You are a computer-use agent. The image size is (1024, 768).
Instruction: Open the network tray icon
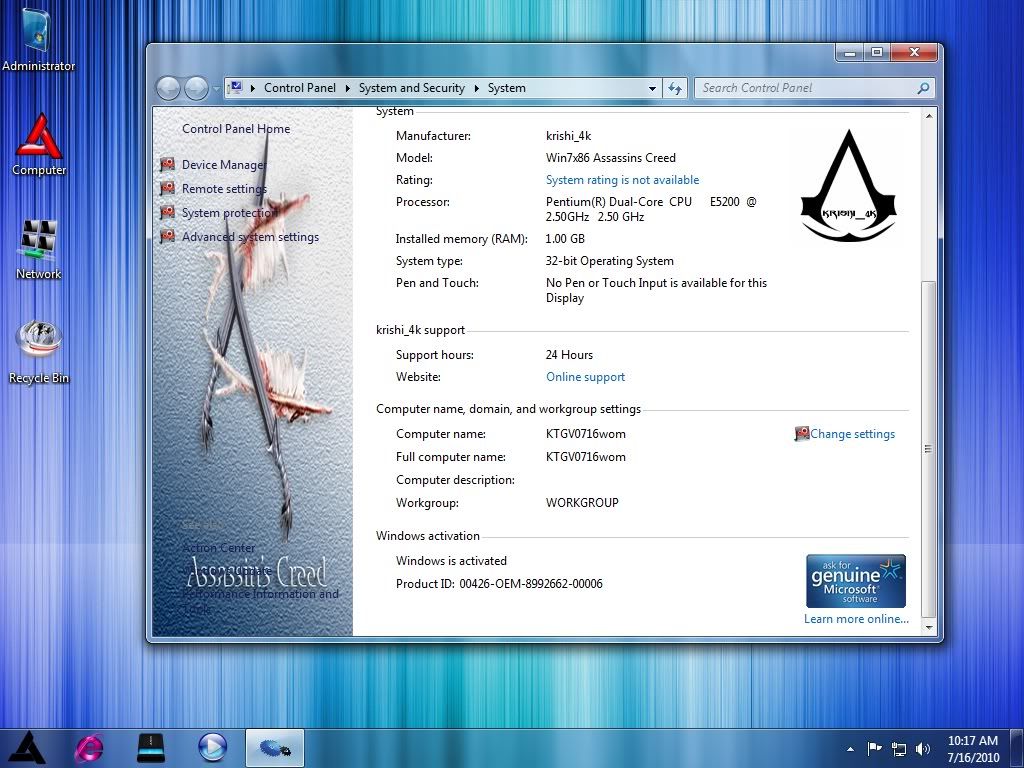coord(899,750)
